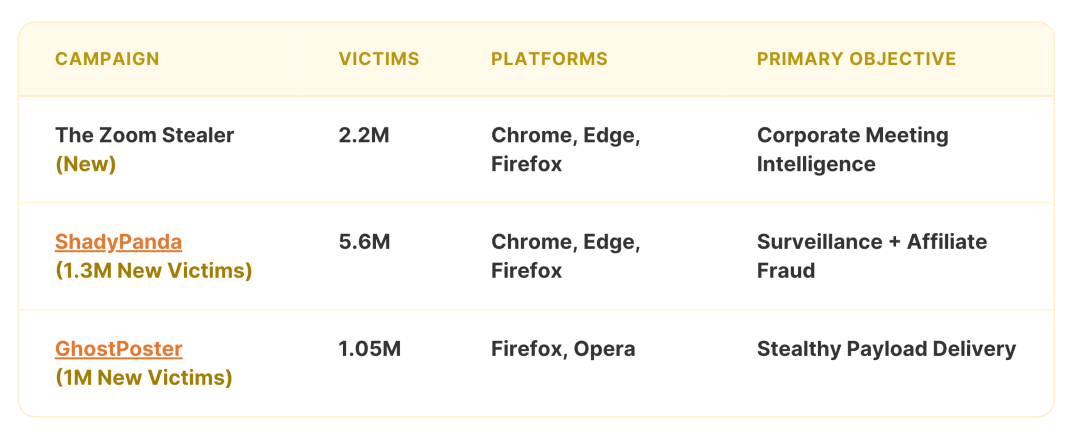Open the ShadyPanda campaign link
The height and width of the screenshot is (439, 1080).
tap(118, 242)
